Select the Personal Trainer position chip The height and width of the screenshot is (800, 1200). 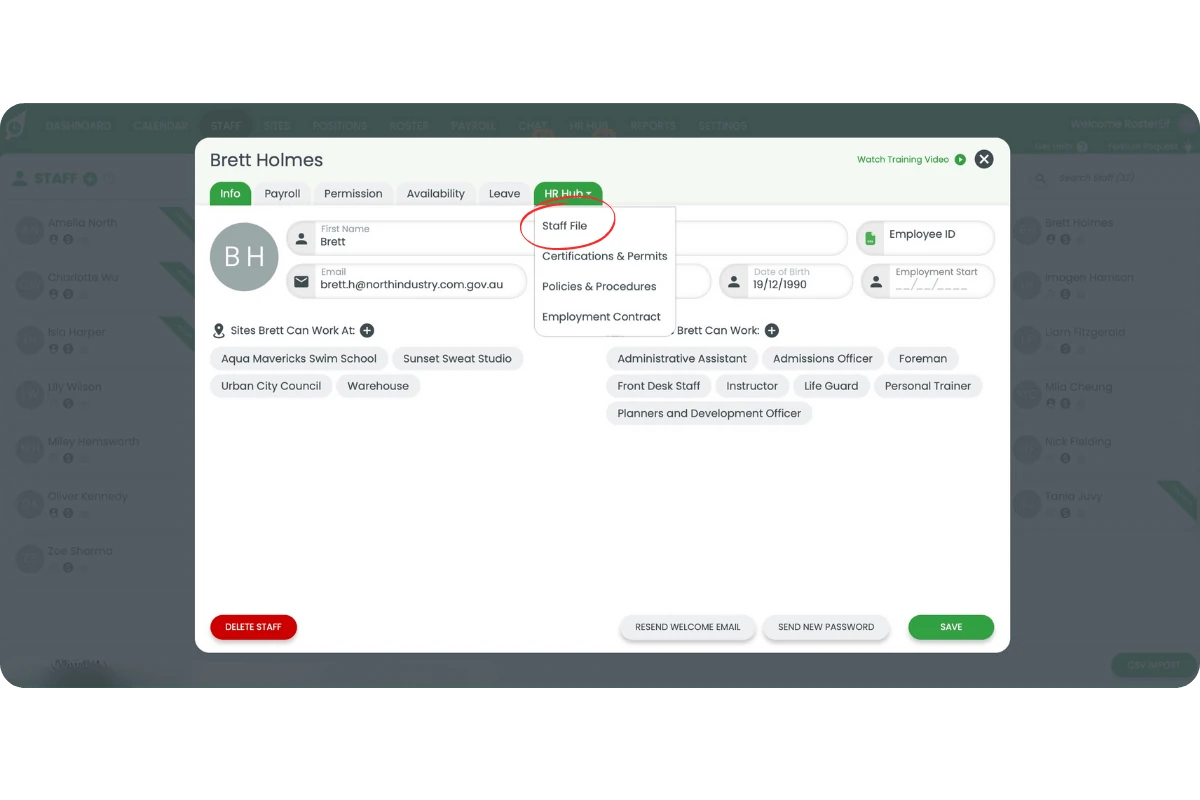[x=928, y=386]
